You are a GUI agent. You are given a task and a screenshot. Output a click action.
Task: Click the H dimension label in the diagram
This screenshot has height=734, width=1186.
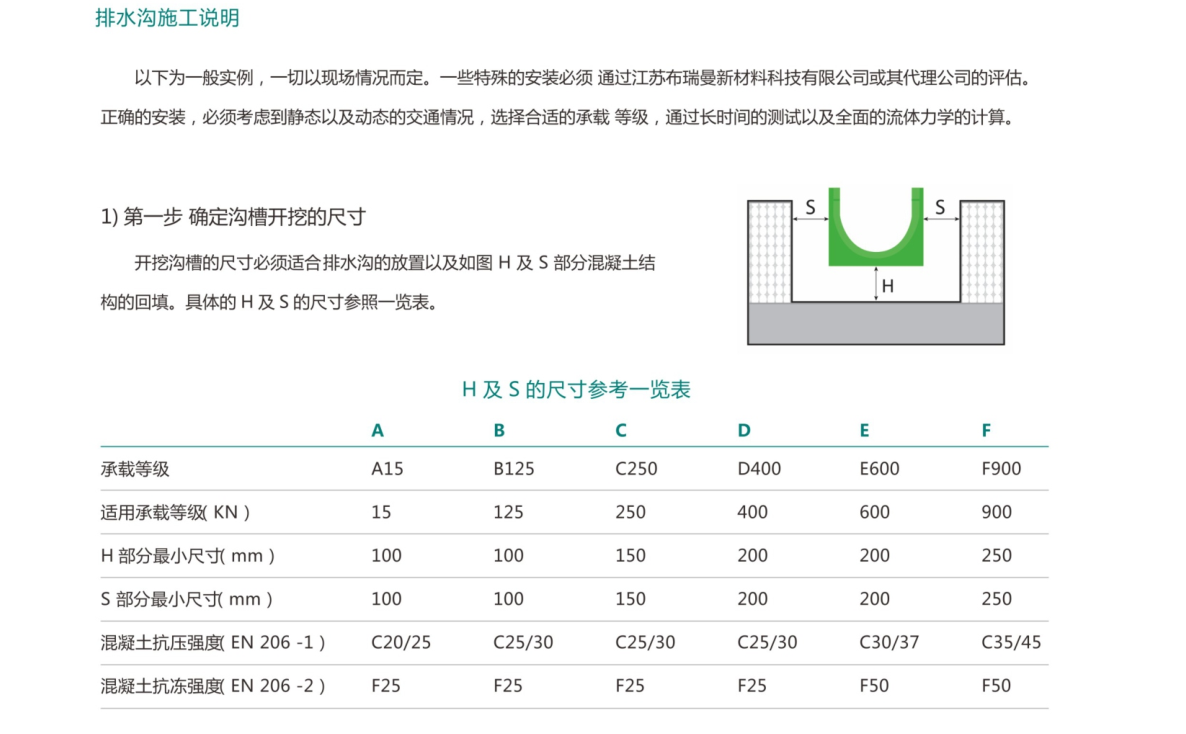point(888,286)
